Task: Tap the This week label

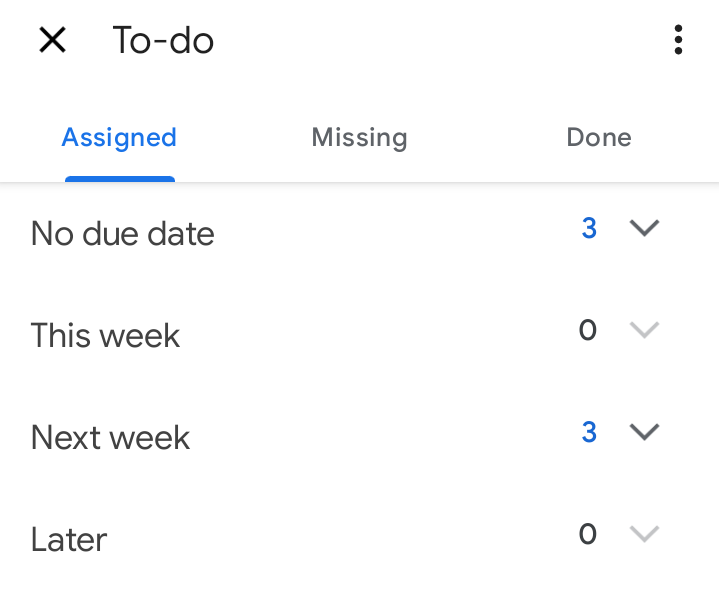Action: (x=105, y=335)
